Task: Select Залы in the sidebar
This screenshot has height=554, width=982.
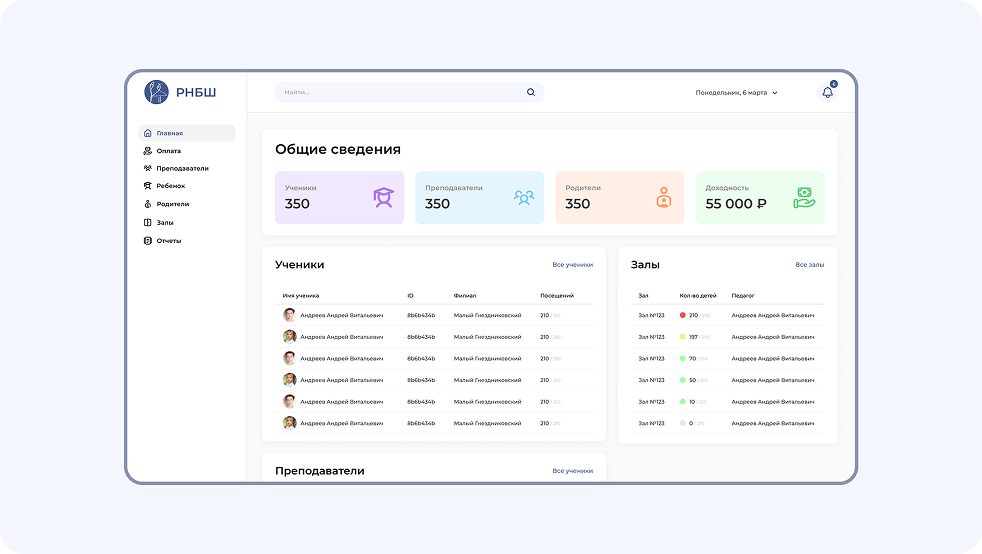Action: point(165,223)
